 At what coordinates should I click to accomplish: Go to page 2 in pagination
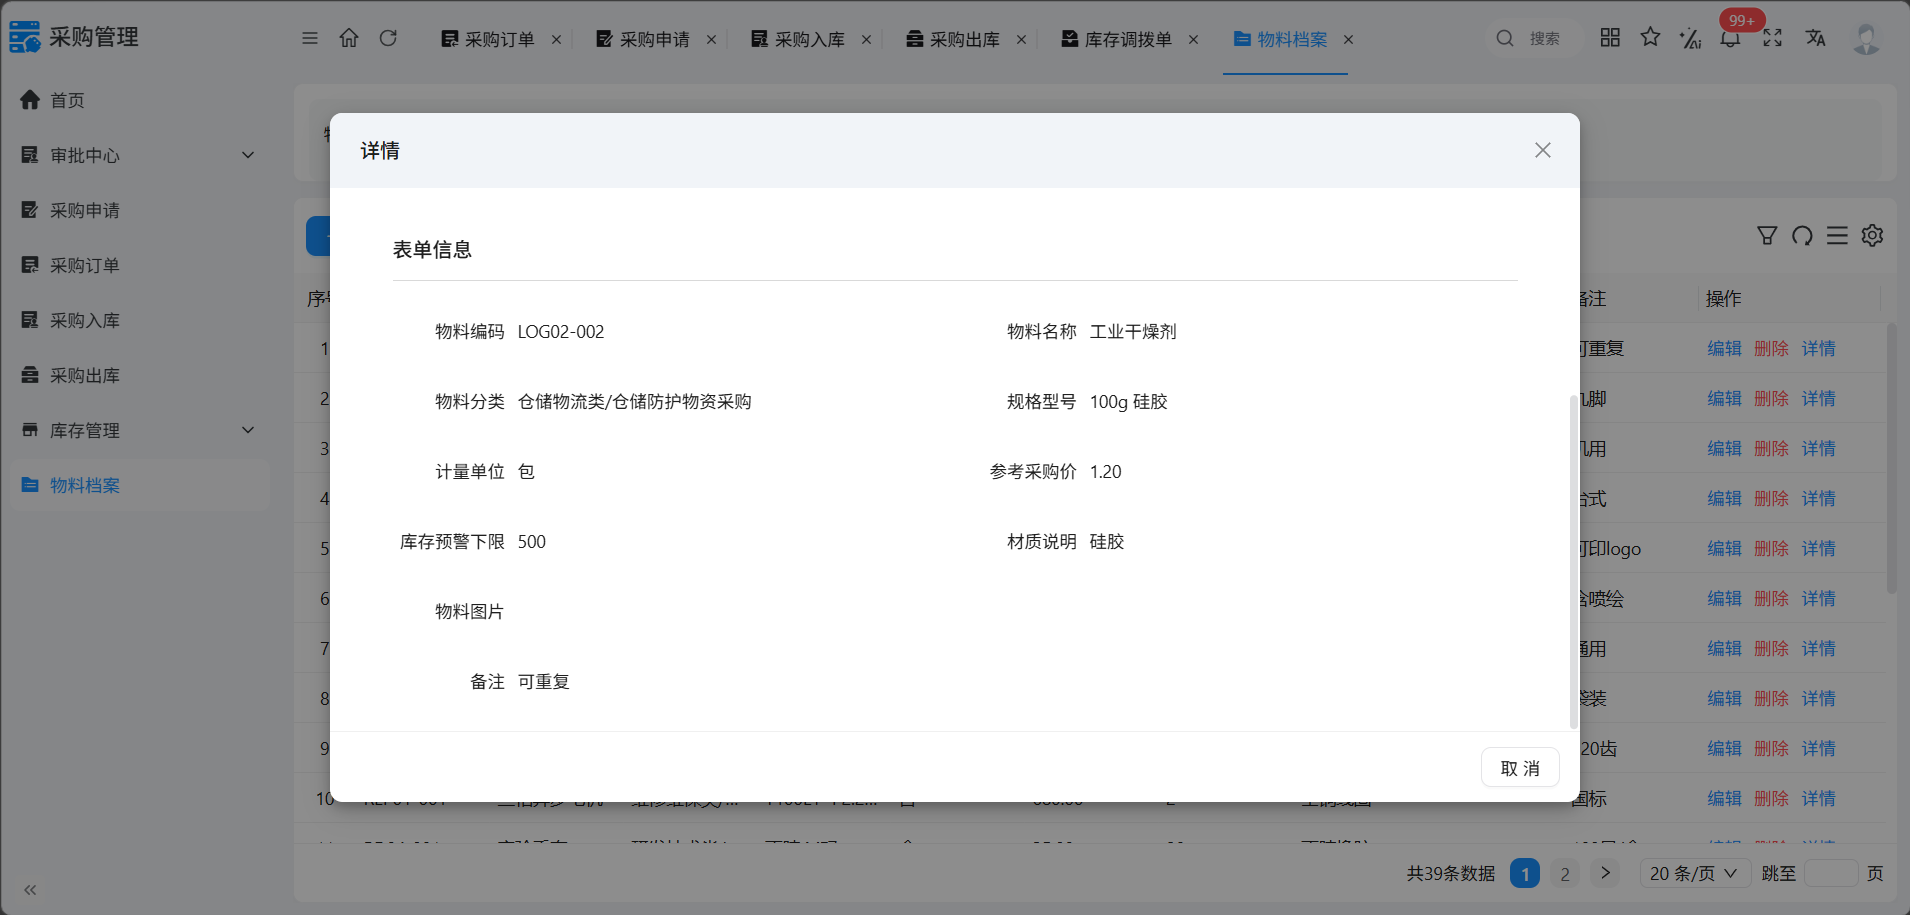click(x=1565, y=873)
